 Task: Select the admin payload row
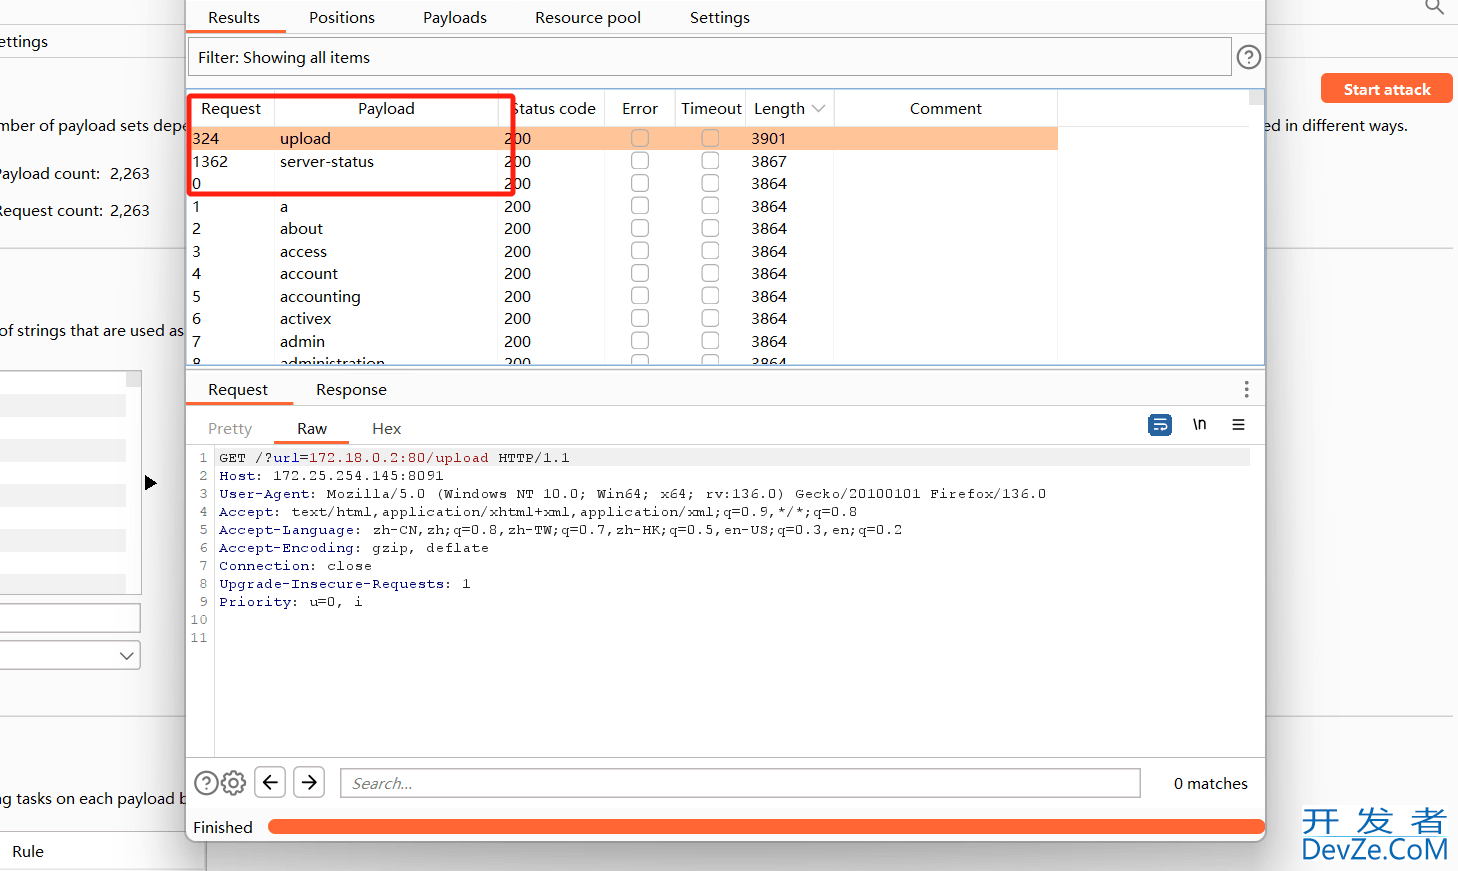coord(623,341)
